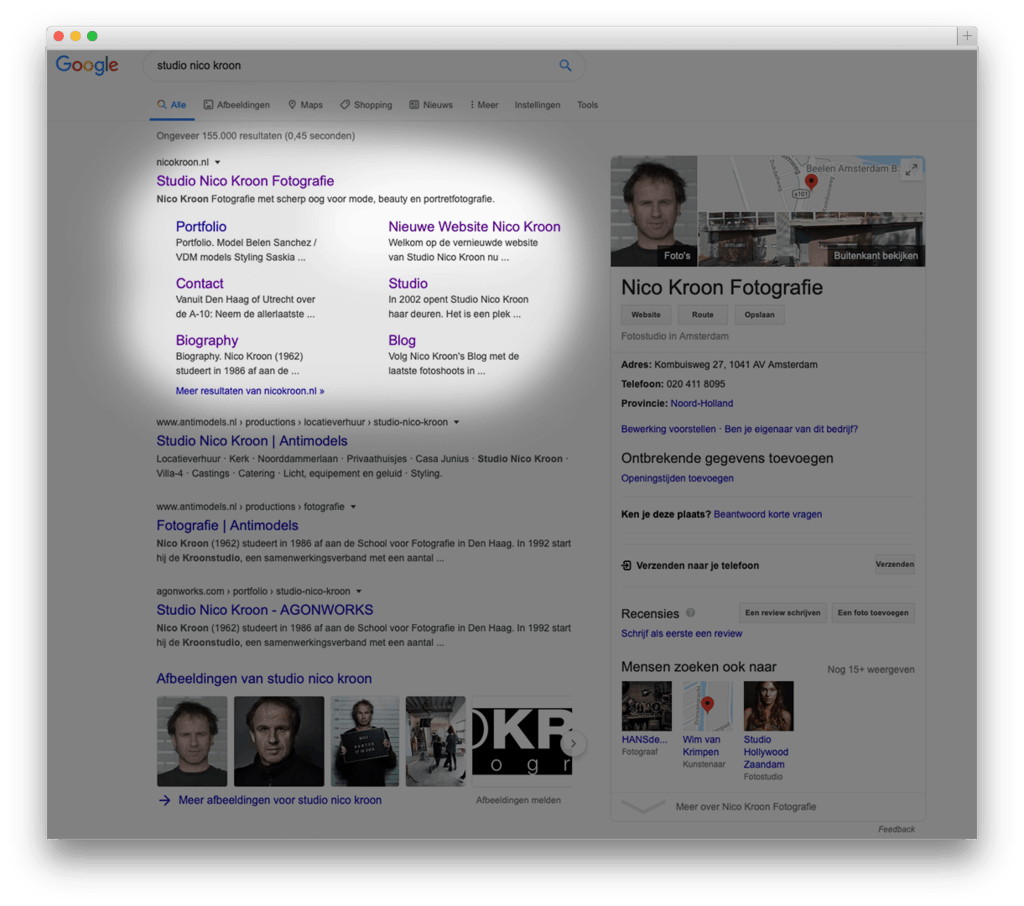
Task: Open the Blog sitelink
Action: 402,340
